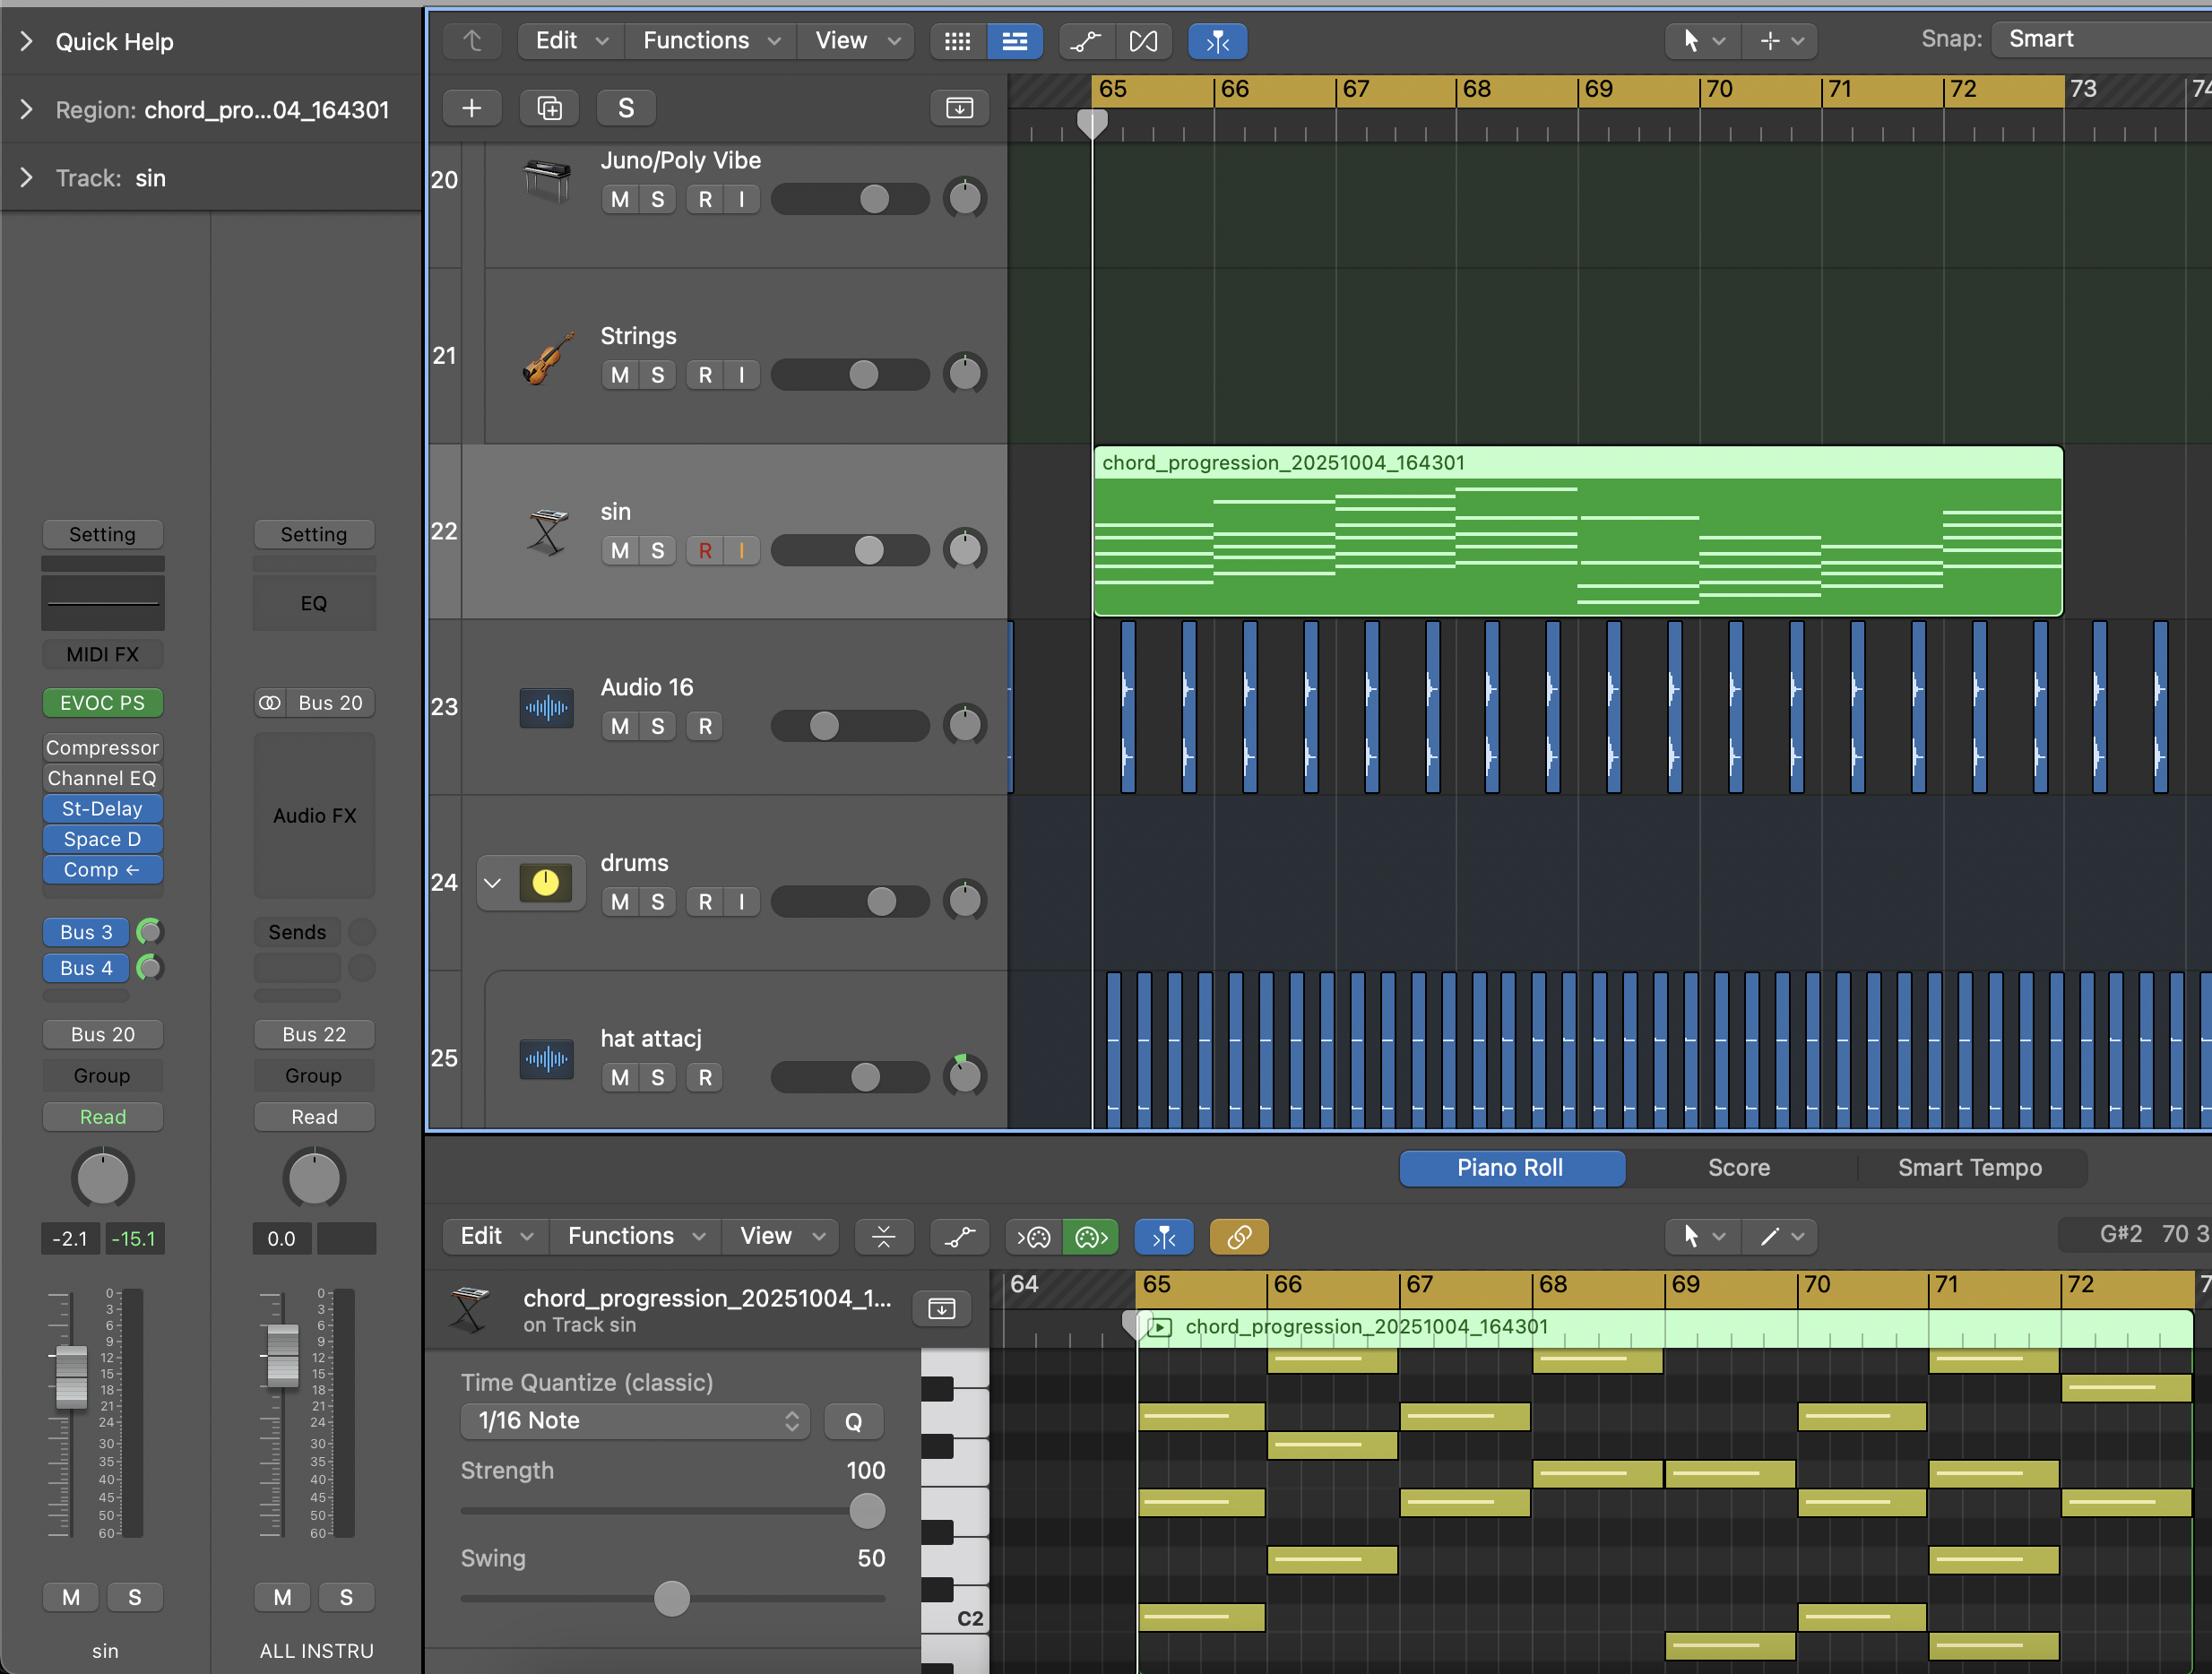This screenshot has width=2212, height=1674.
Task: Mute the sin track
Action: pyautogui.click(x=619, y=550)
